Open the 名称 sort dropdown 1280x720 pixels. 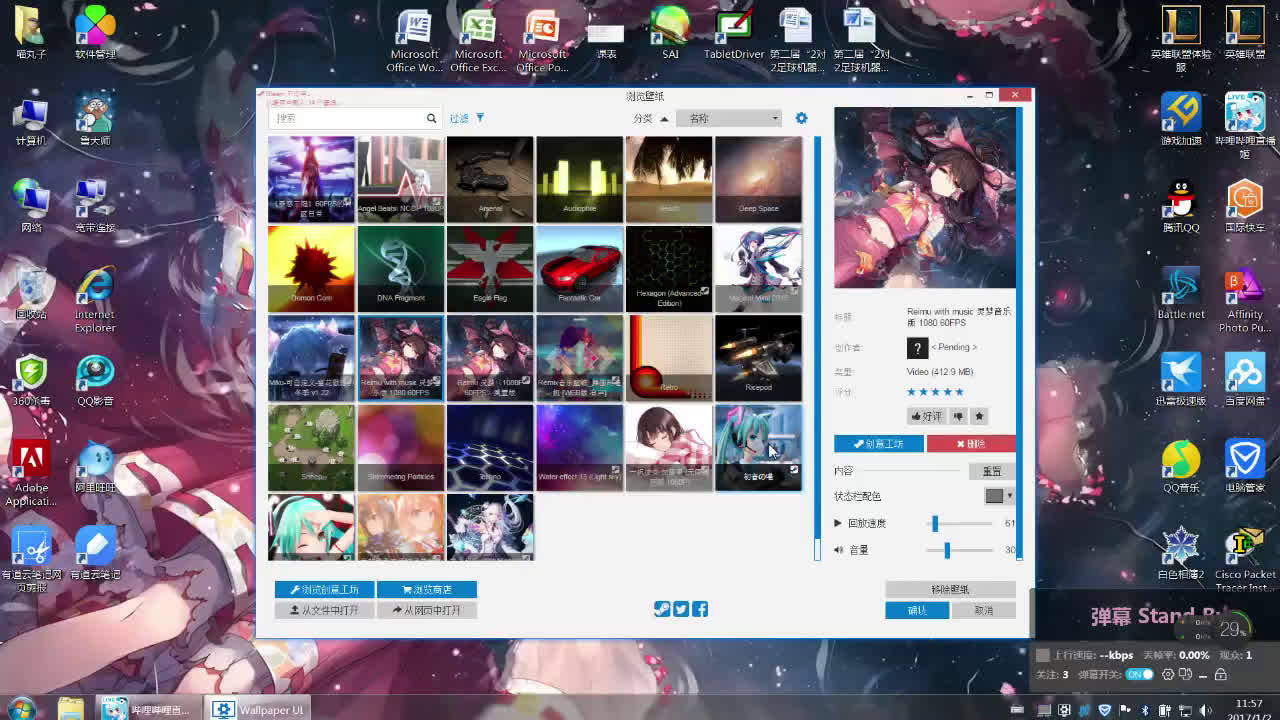click(x=729, y=118)
